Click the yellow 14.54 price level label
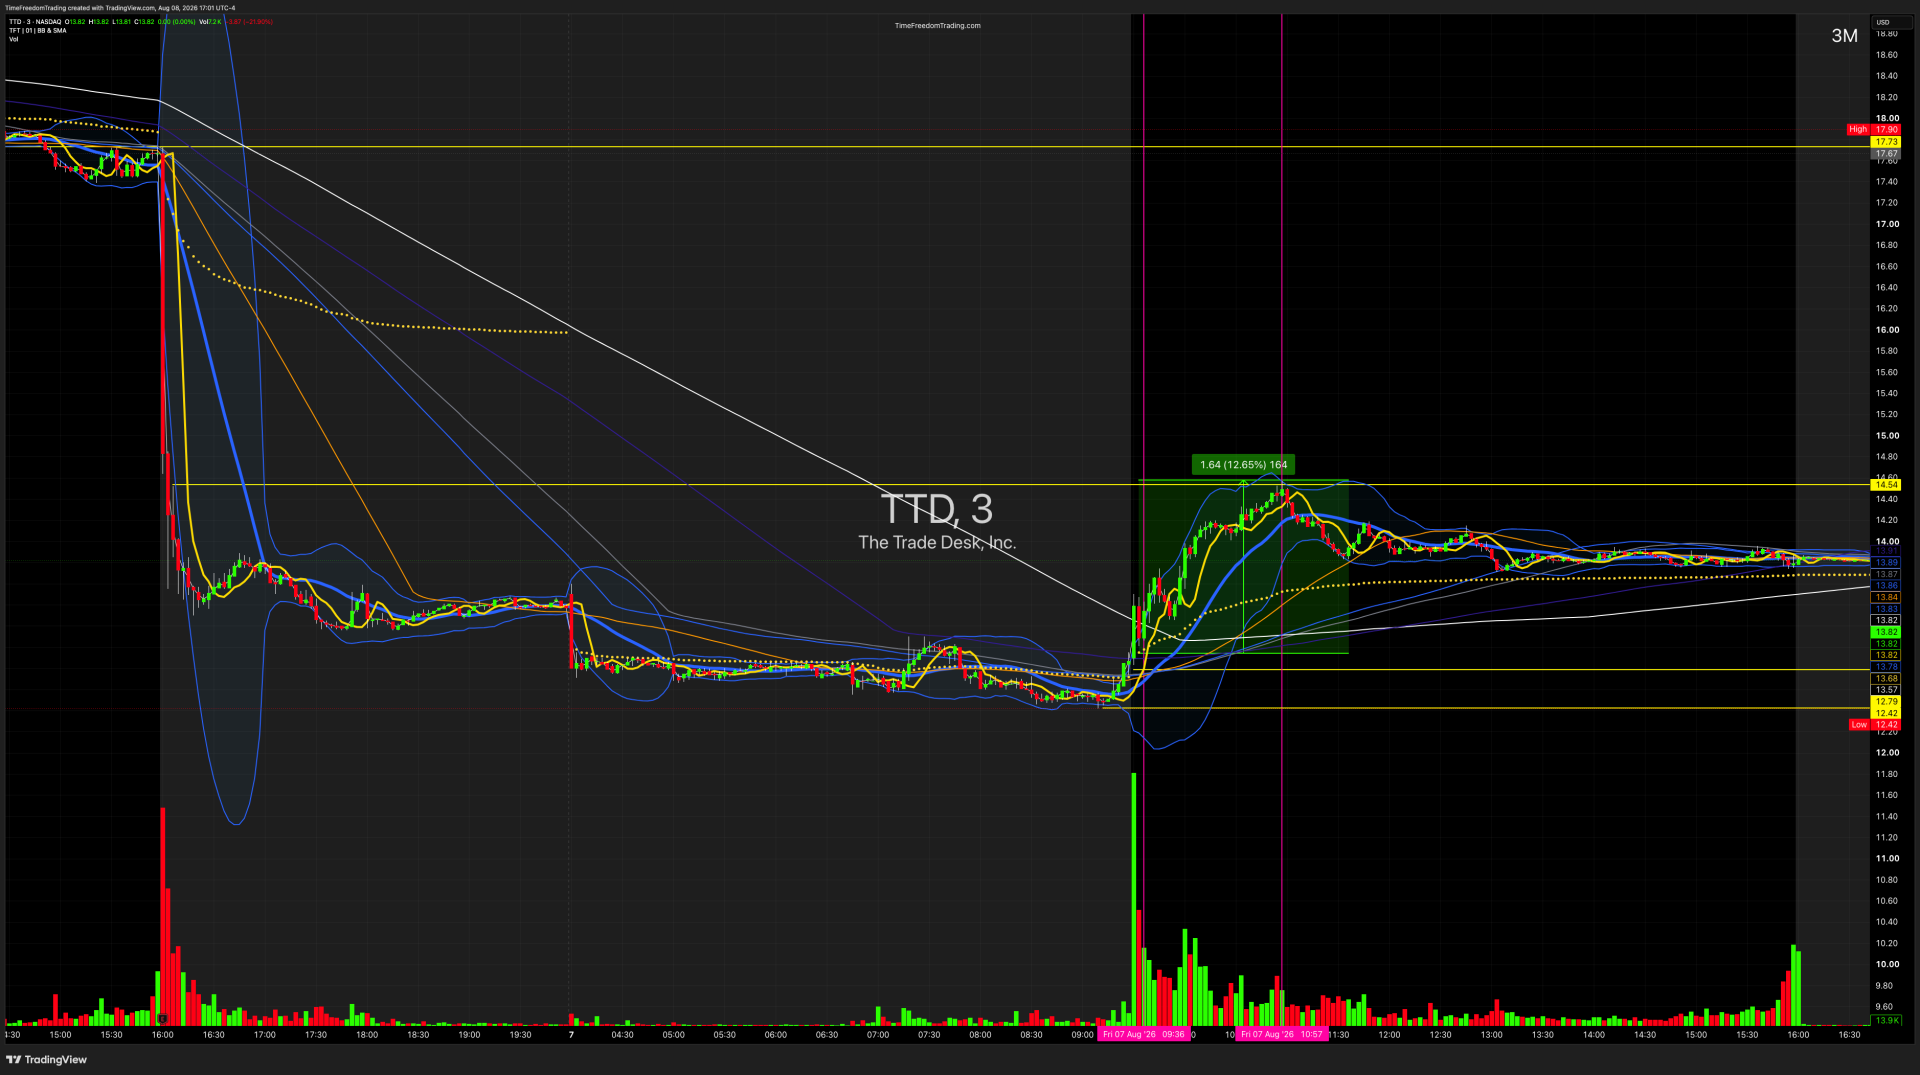 click(x=1886, y=485)
